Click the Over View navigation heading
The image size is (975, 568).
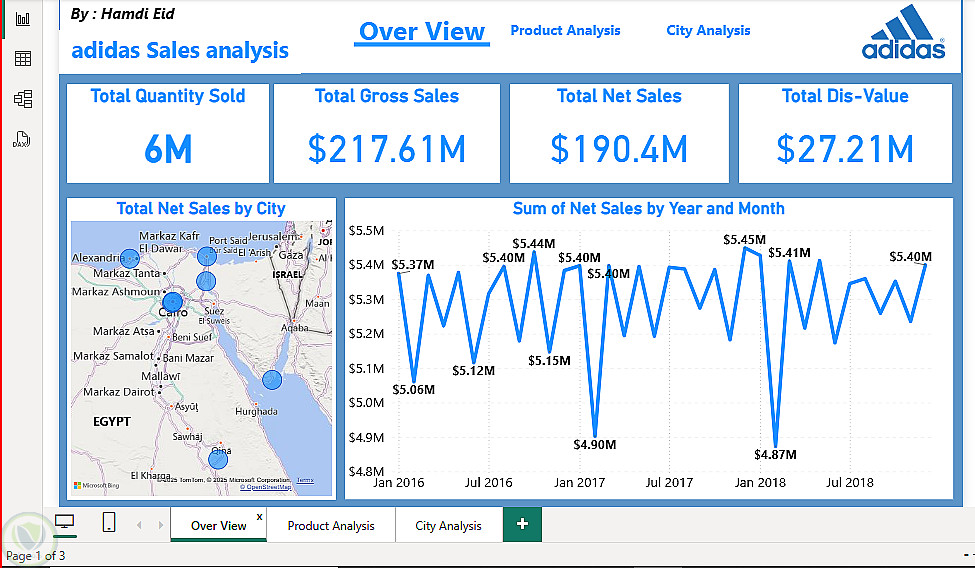422,31
